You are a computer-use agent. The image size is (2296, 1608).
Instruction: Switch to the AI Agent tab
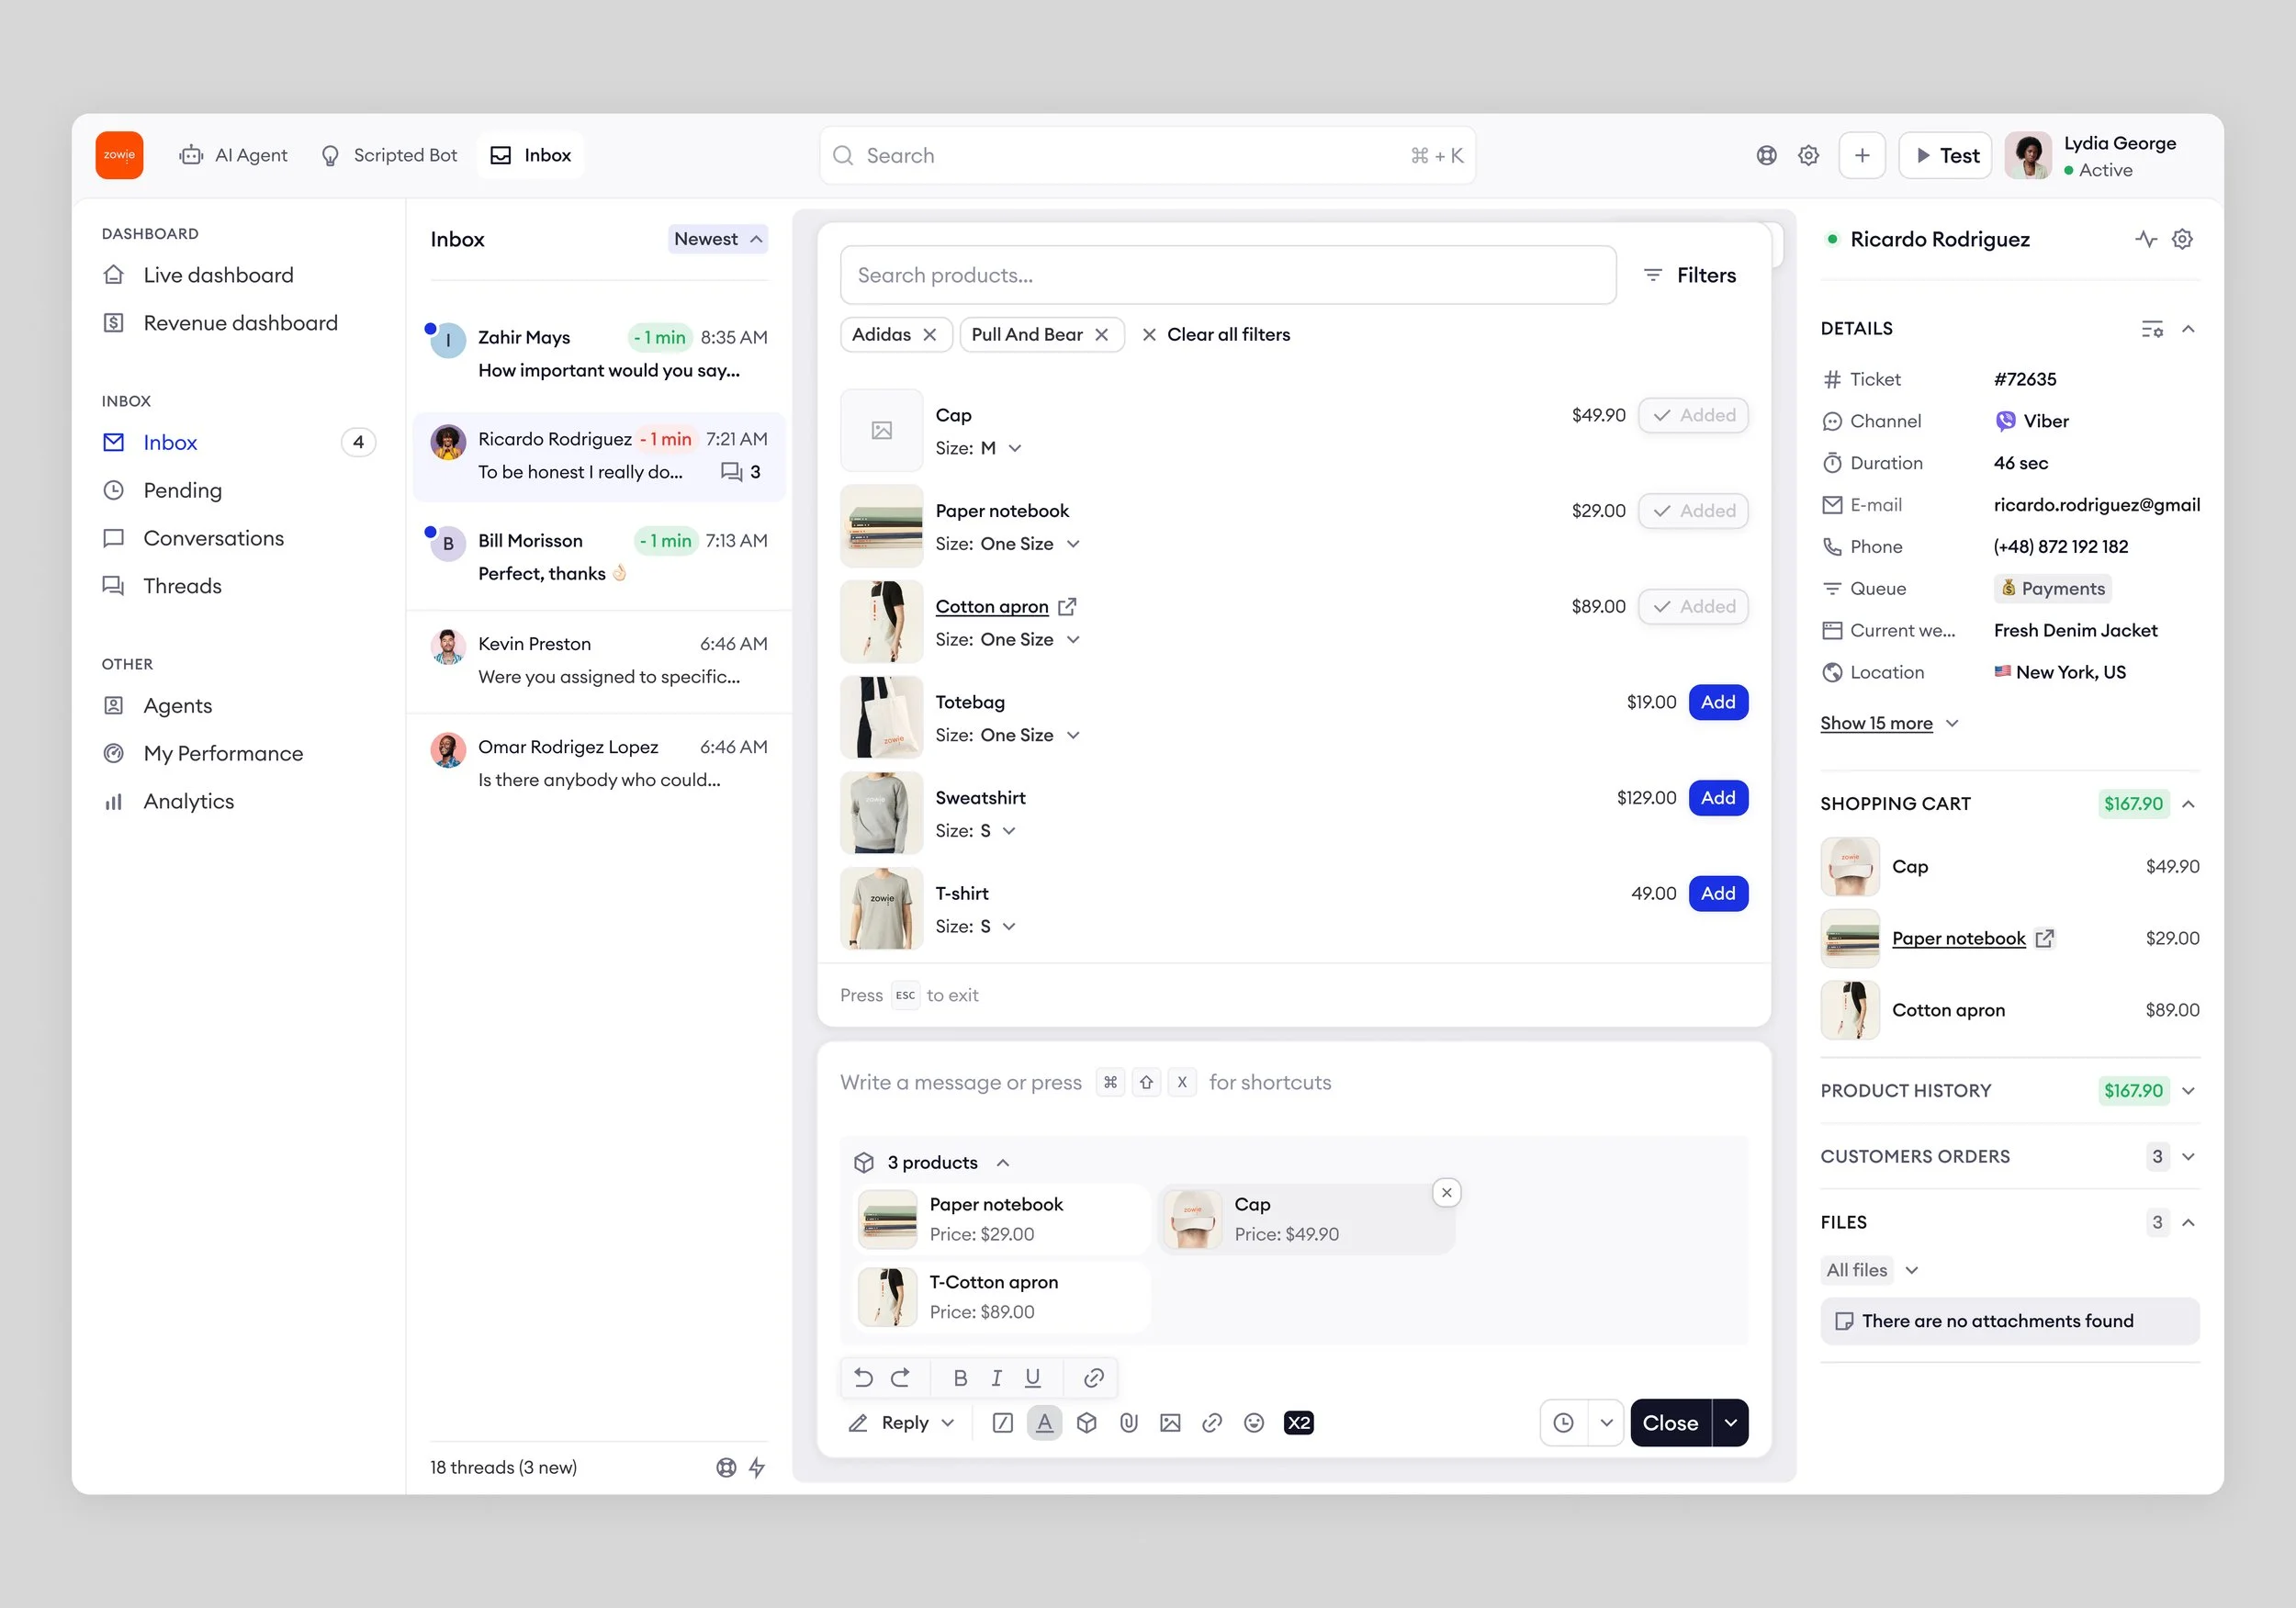(233, 155)
